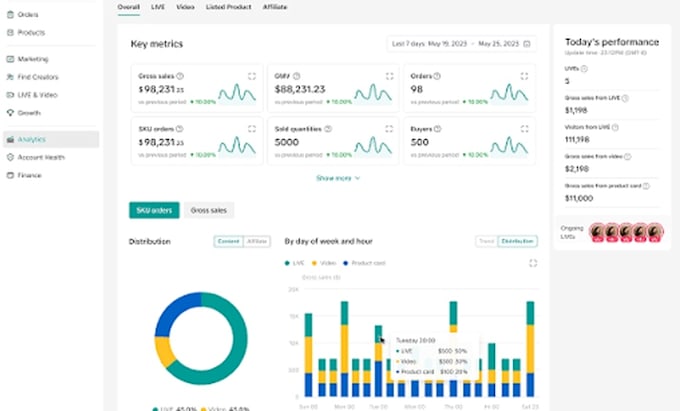Click the info icon beside SKU orders

tap(180, 129)
